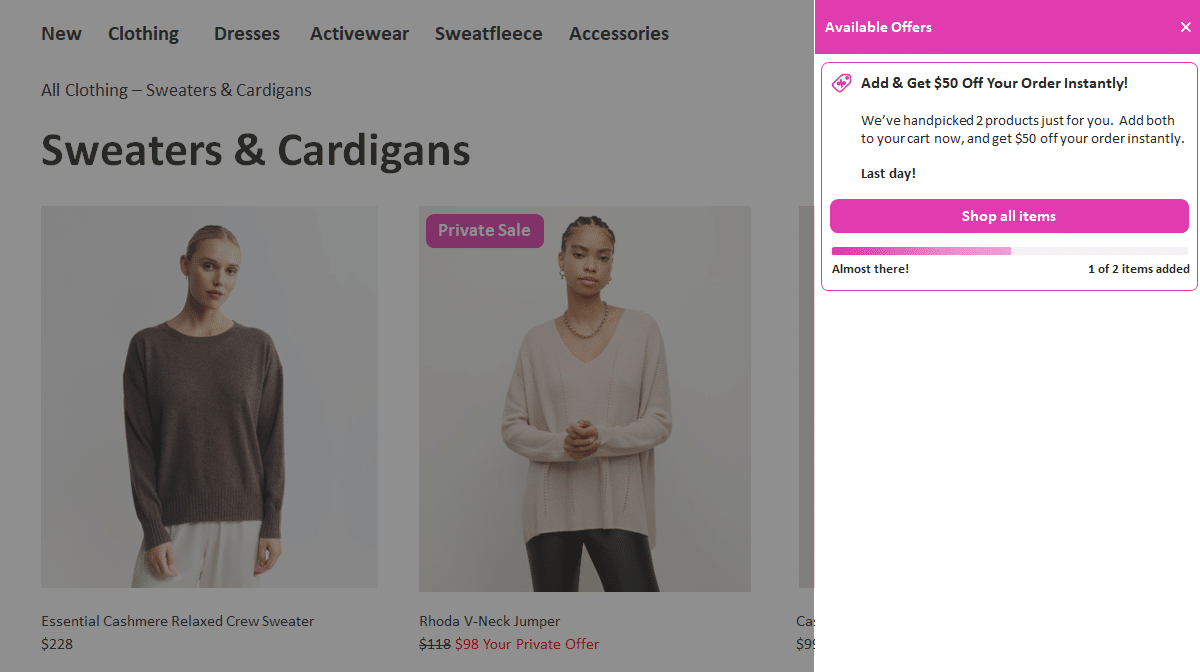Image resolution: width=1200 pixels, height=672 pixels.
Task: View the Rhoda V-Neck Jumper photo
Action: coord(584,397)
